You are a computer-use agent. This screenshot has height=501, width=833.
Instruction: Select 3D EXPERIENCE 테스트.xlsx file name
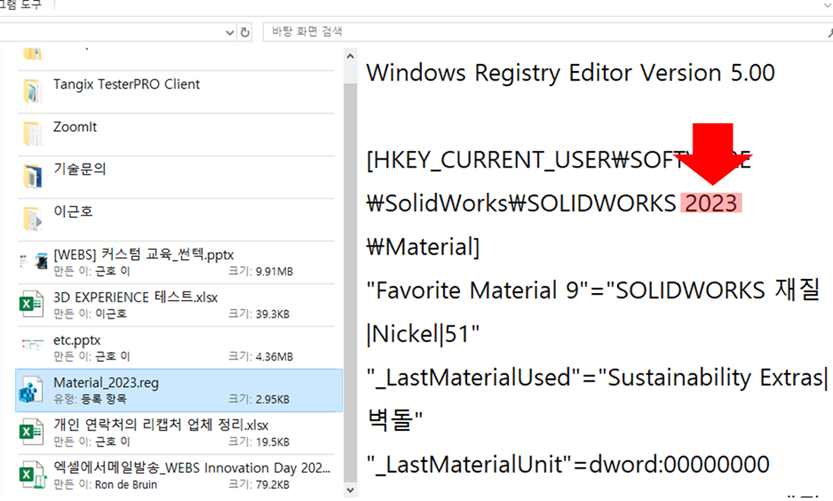point(135,297)
